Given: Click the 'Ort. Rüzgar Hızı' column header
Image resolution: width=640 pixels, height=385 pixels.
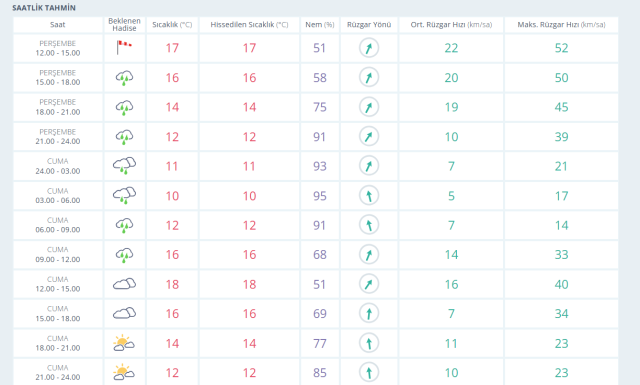Looking at the screenshot, I should (x=451, y=24).
